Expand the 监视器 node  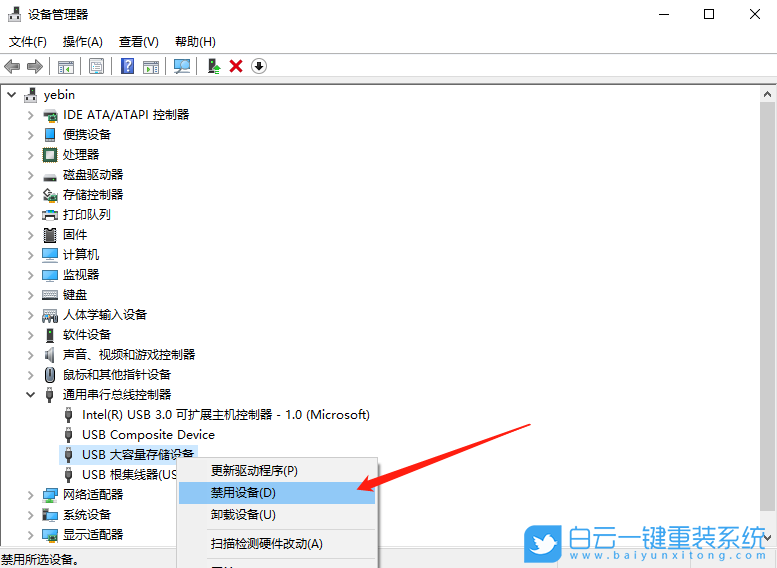pyautogui.click(x=31, y=275)
